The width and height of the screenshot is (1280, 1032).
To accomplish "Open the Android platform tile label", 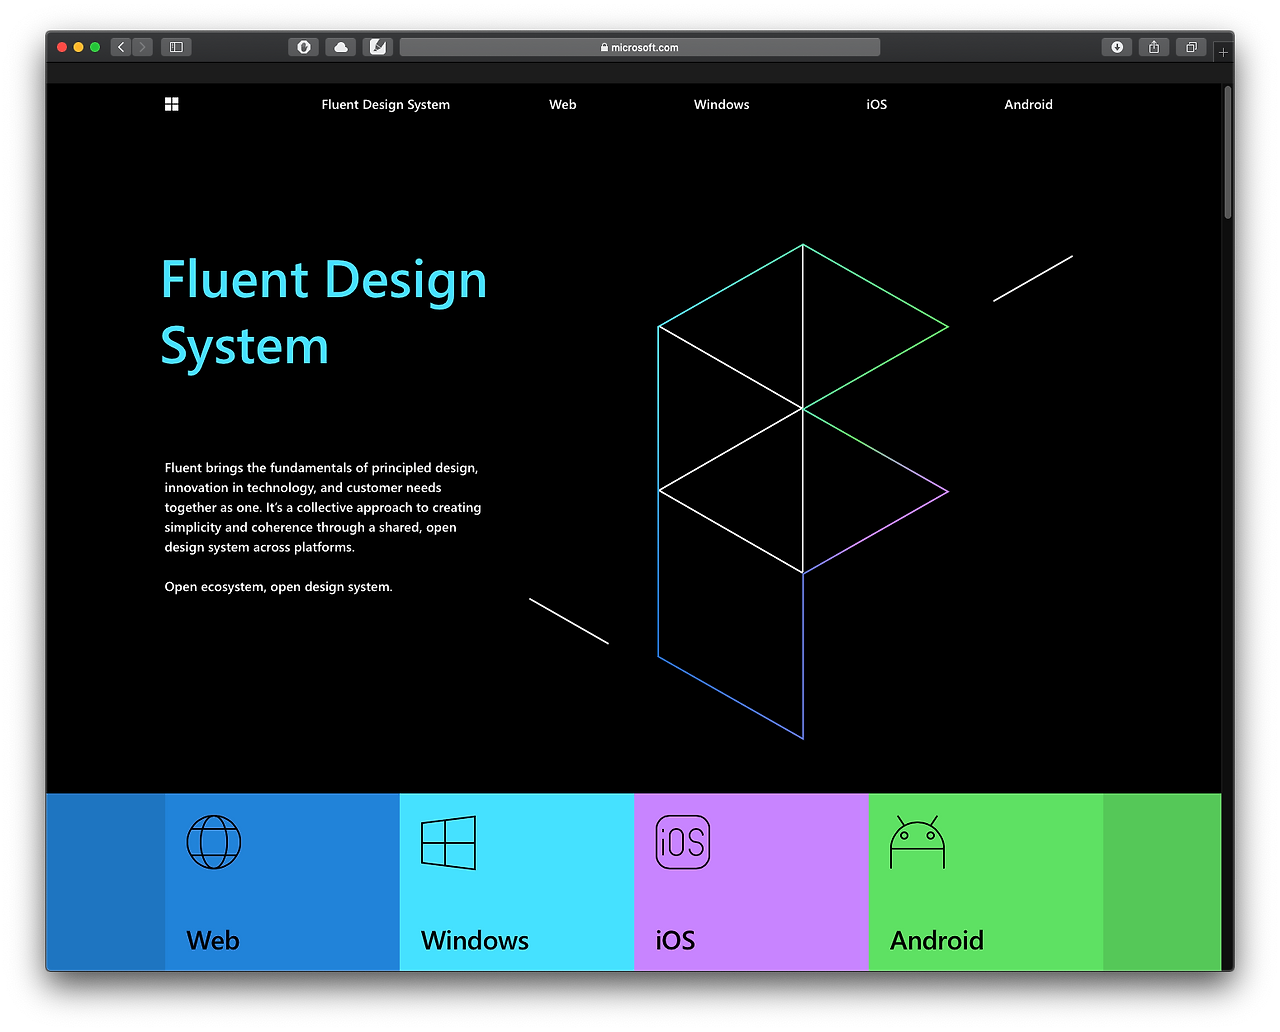I will 937,940.
